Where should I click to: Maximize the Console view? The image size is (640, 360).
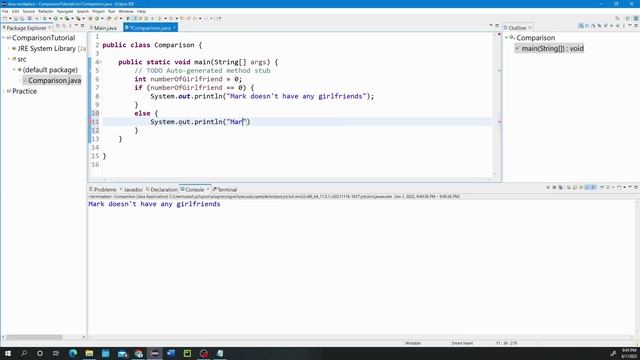(x=636, y=187)
